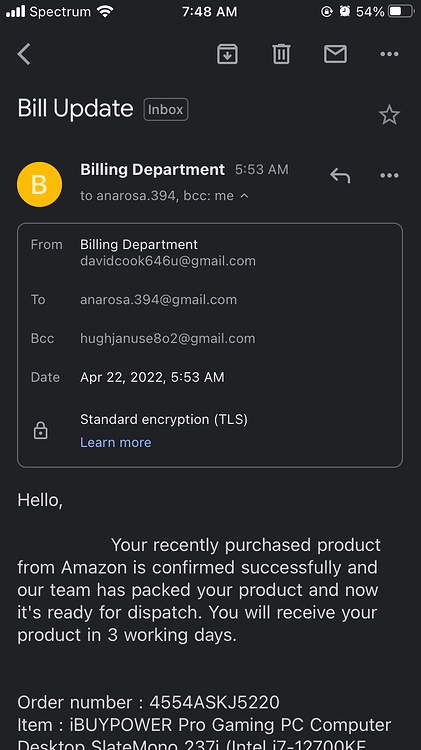
Task: Tap the Bcc address hughjanuse8o2@gmail.com
Action: [167, 339]
